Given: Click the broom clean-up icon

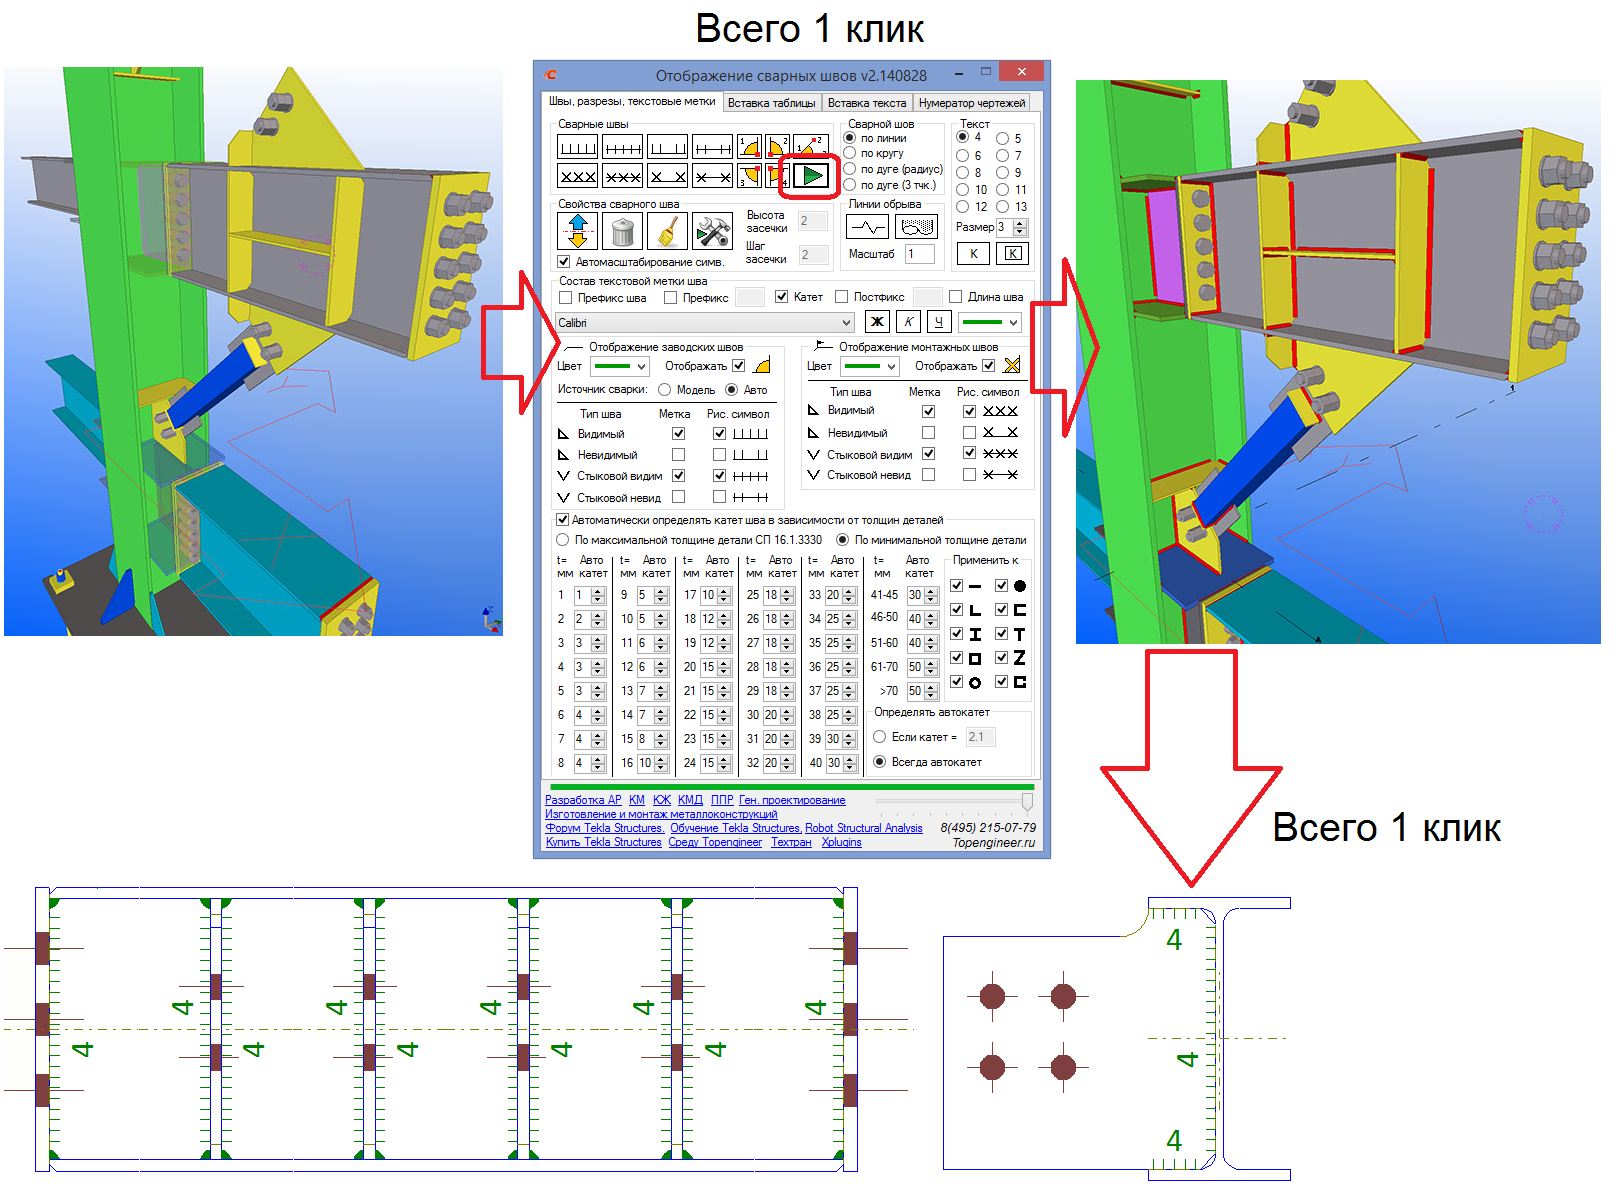Looking at the screenshot, I should pyautogui.click(x=667, y=231).
